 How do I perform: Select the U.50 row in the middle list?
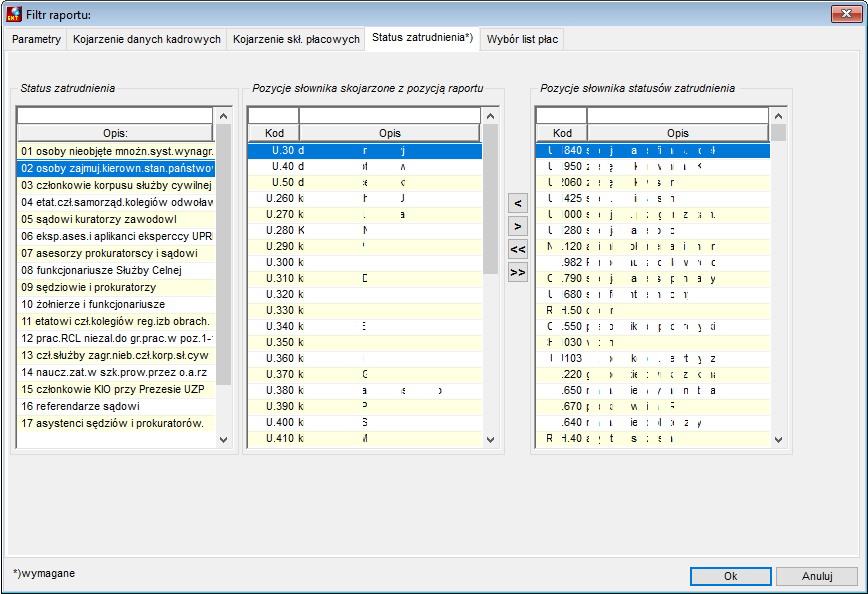pos(365,182)
